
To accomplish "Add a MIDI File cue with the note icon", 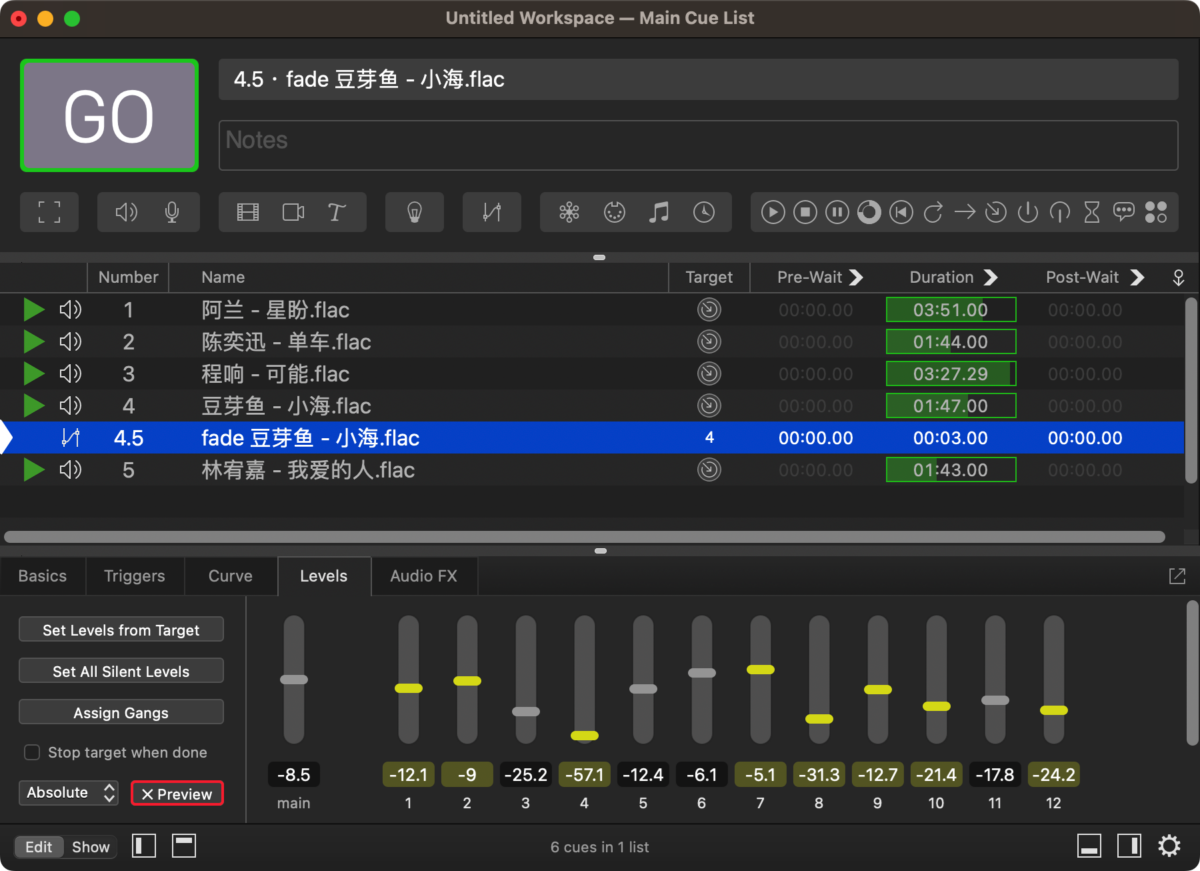I will (x=658, y=212).
